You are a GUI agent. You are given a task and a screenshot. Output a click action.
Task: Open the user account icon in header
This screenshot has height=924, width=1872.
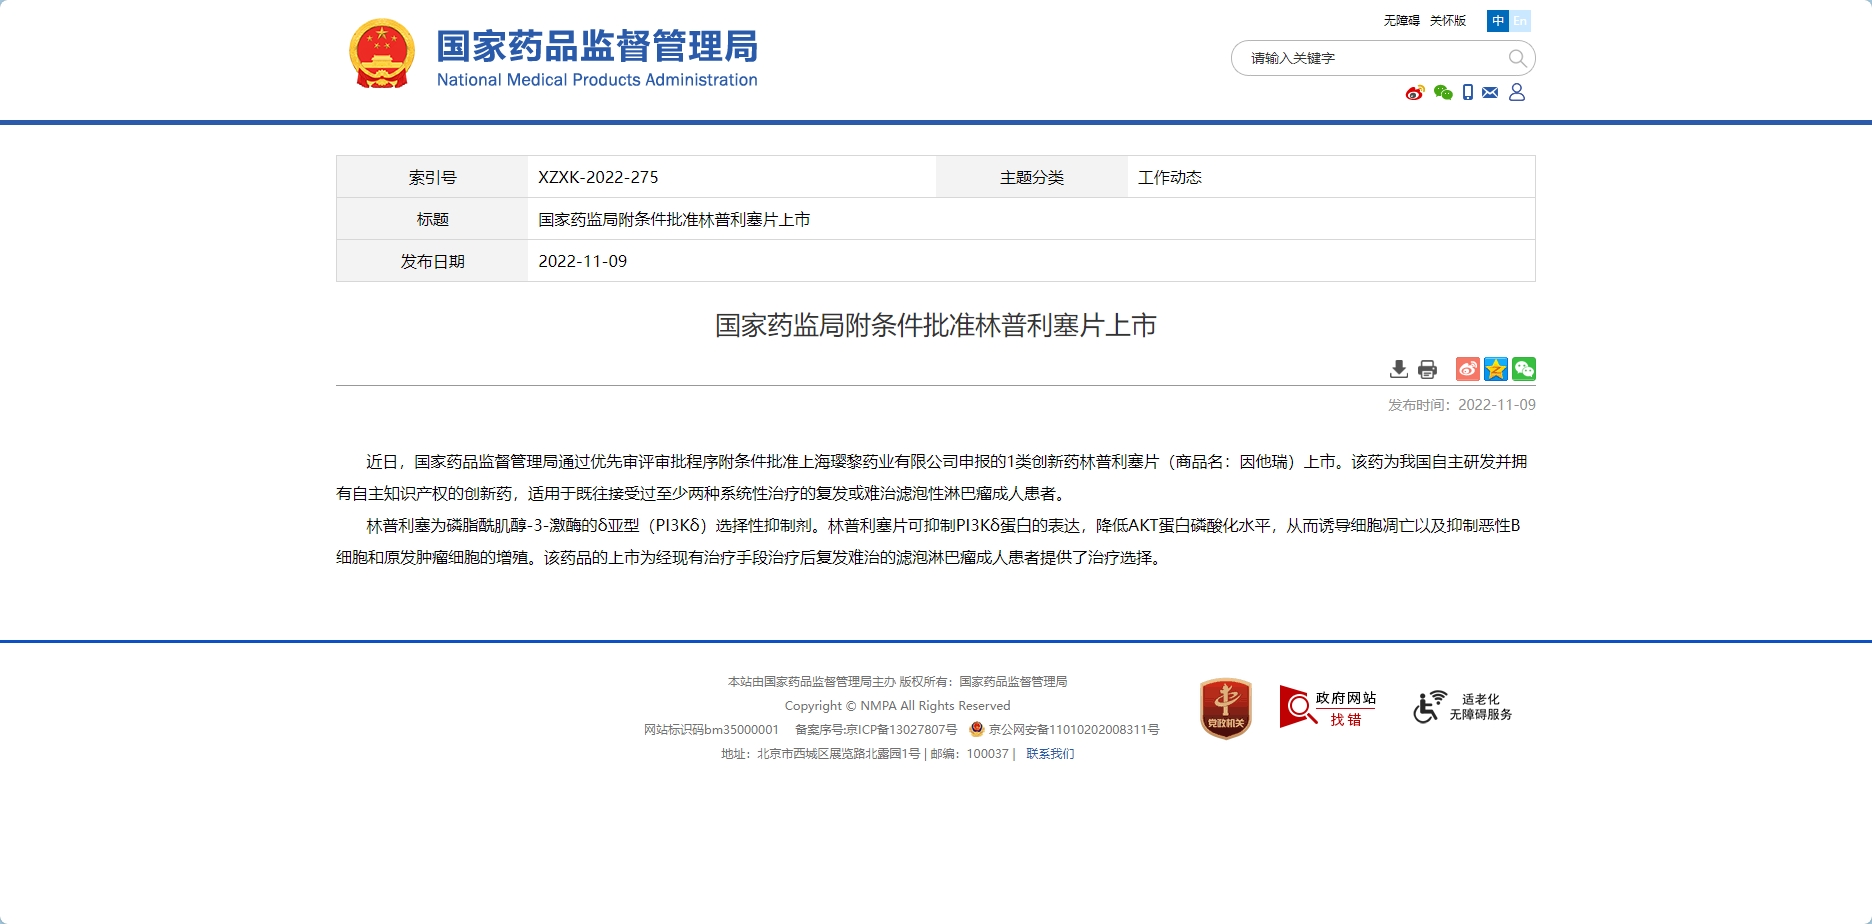(1517, 92)
